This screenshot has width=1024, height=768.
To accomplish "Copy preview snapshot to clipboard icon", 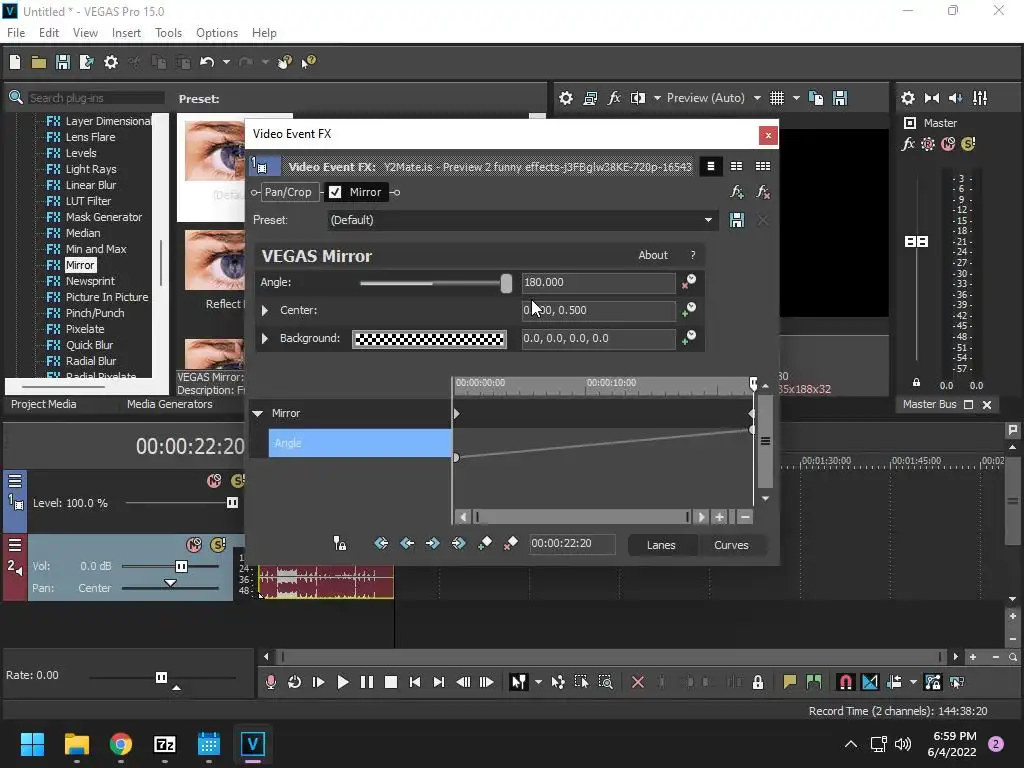I will click(x=816, y=98).
